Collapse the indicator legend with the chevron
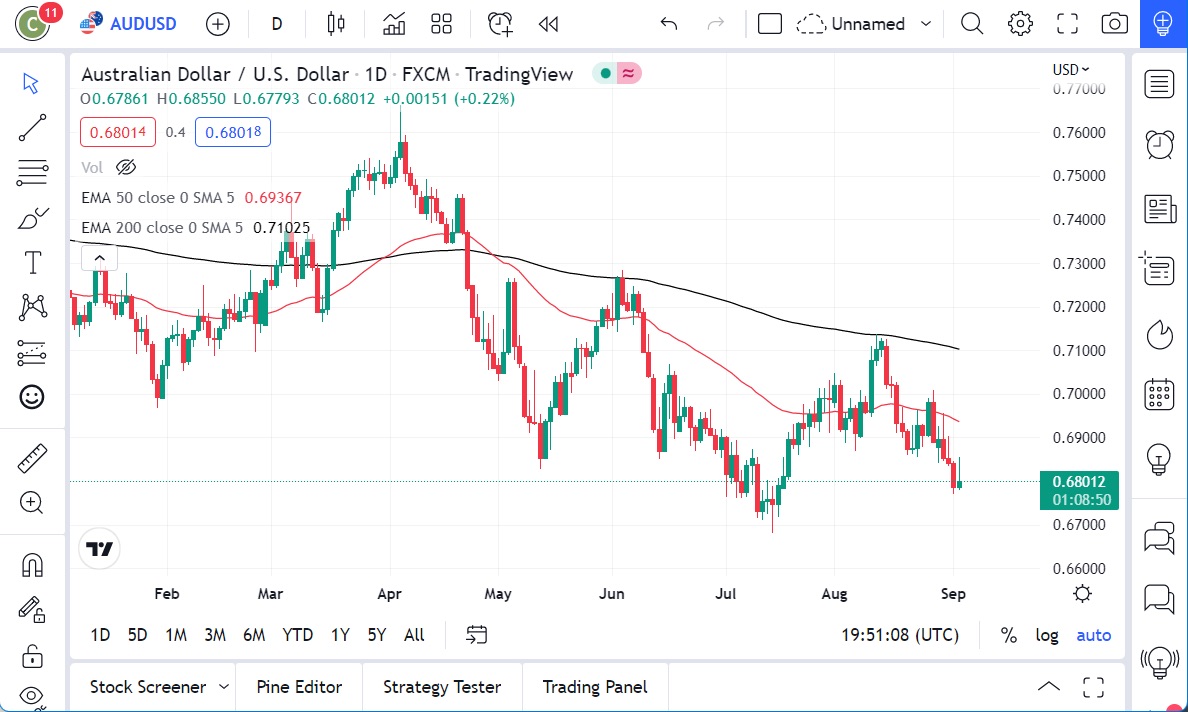This screenshot has height=712, width=1188. tap(99, 257)
